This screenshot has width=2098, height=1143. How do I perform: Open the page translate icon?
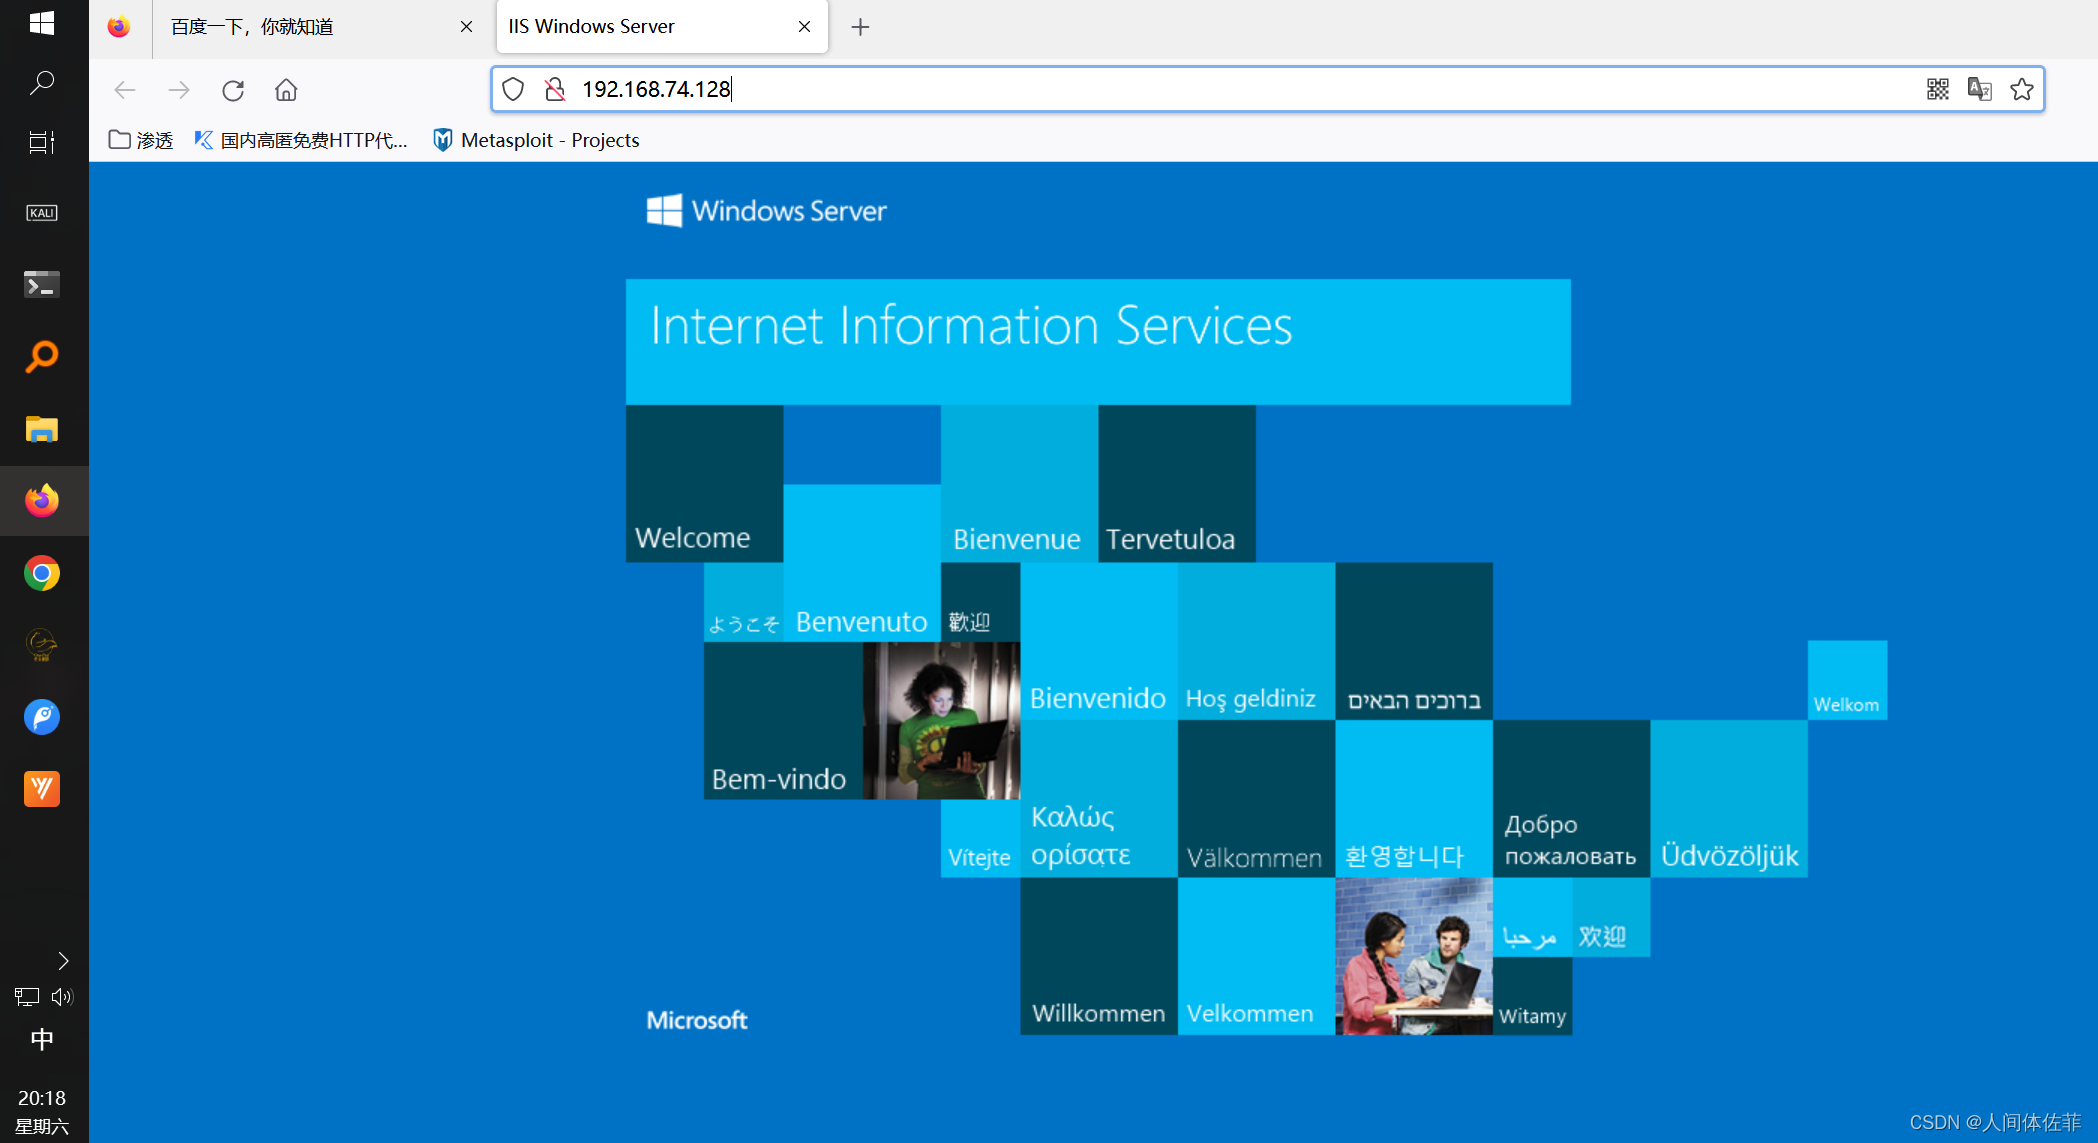click(1979, 89)
